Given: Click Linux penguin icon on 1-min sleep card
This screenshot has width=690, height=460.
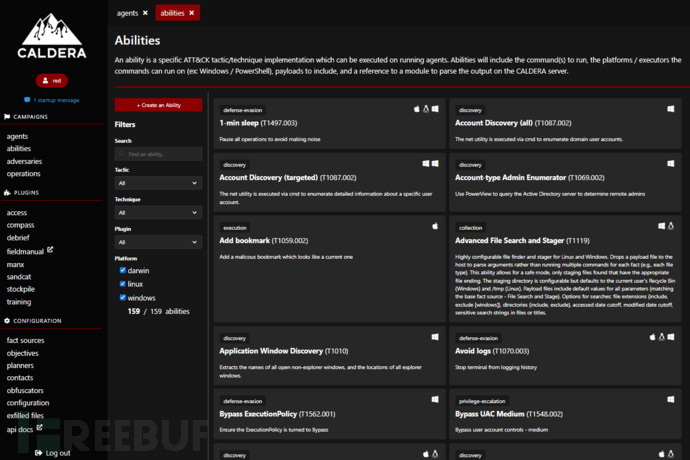Looking at the screenshot, I should 425,108.
